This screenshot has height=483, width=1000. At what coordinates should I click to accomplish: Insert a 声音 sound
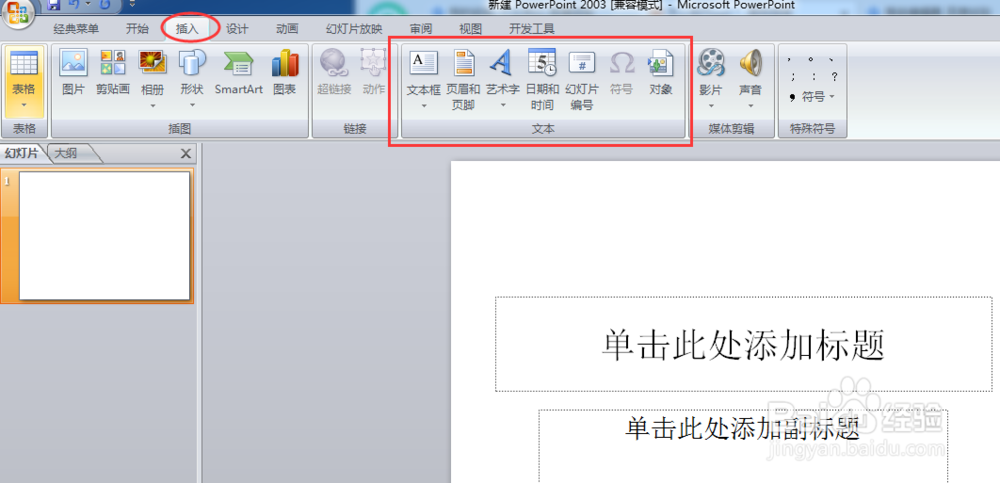(750, 71)
